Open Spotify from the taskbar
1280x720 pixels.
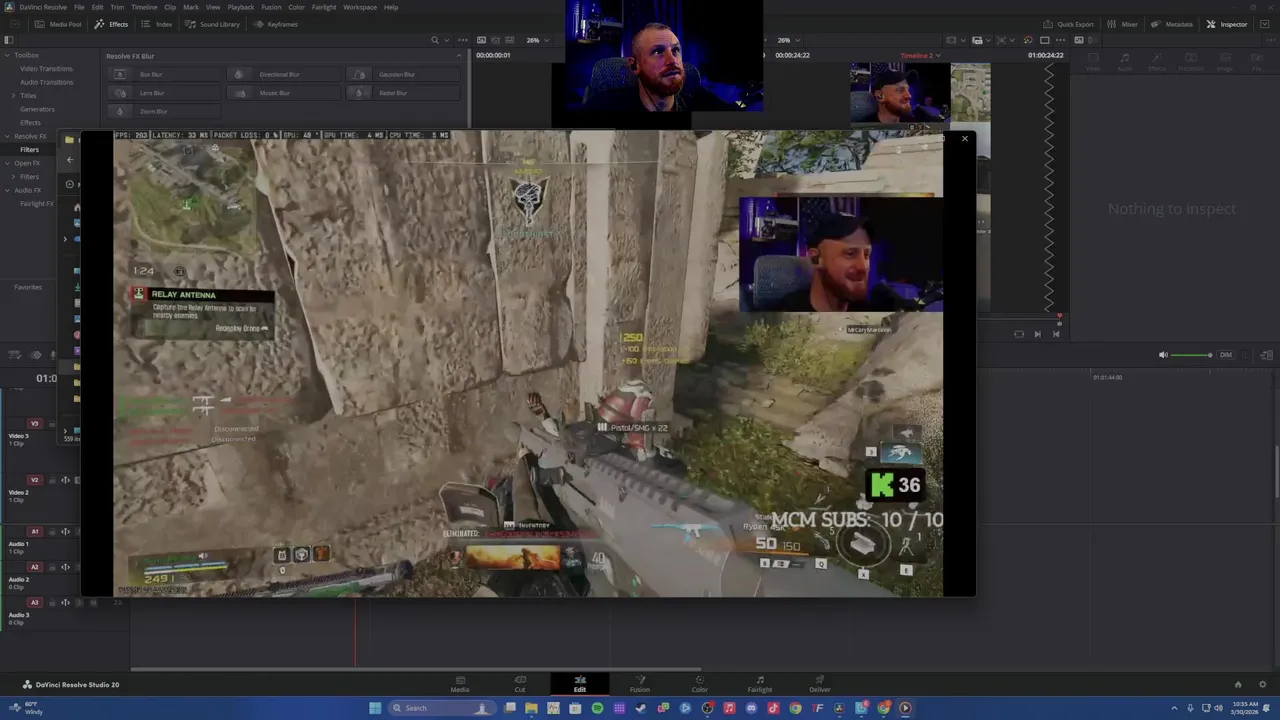pos(597,708)
